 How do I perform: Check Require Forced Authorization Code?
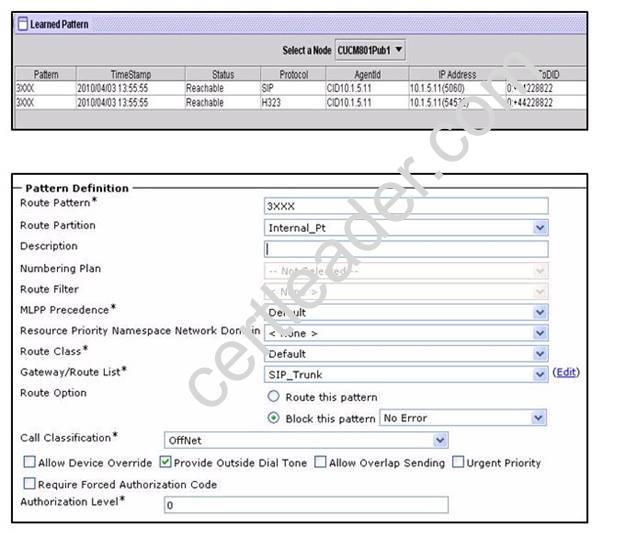coord(30,484)
